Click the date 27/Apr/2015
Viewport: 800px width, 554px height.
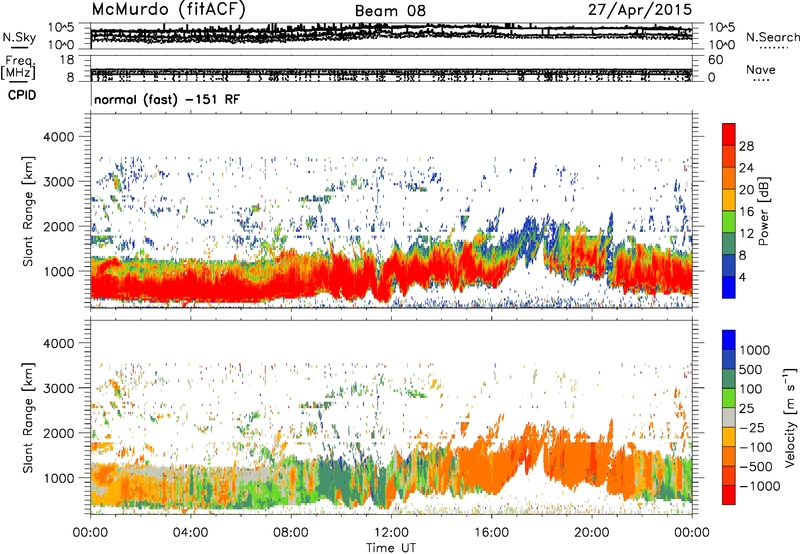coord(640,10)
